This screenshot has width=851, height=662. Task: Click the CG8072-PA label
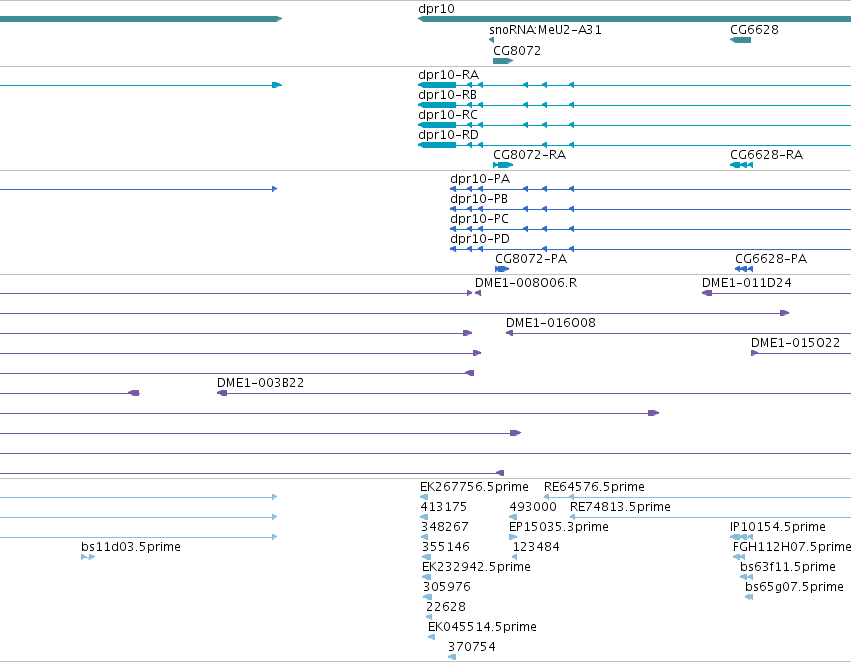[x=531, y=259]
